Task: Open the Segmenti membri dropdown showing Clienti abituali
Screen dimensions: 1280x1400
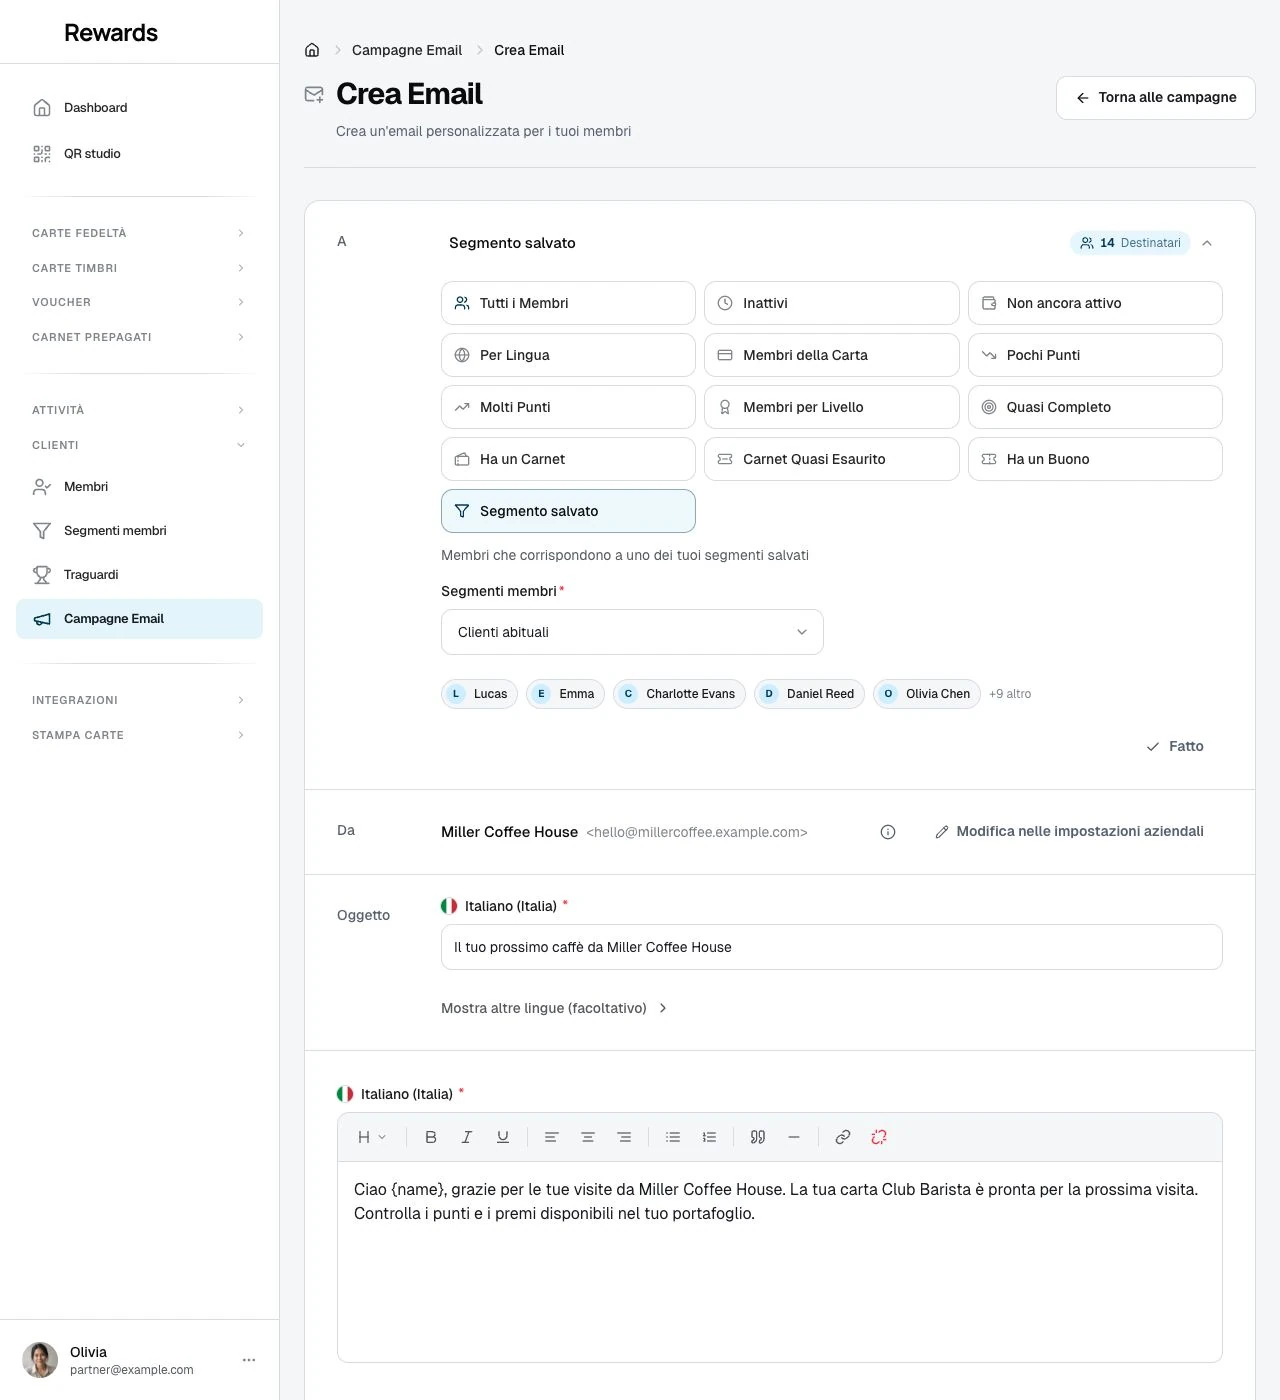Action: click(632, 632)
